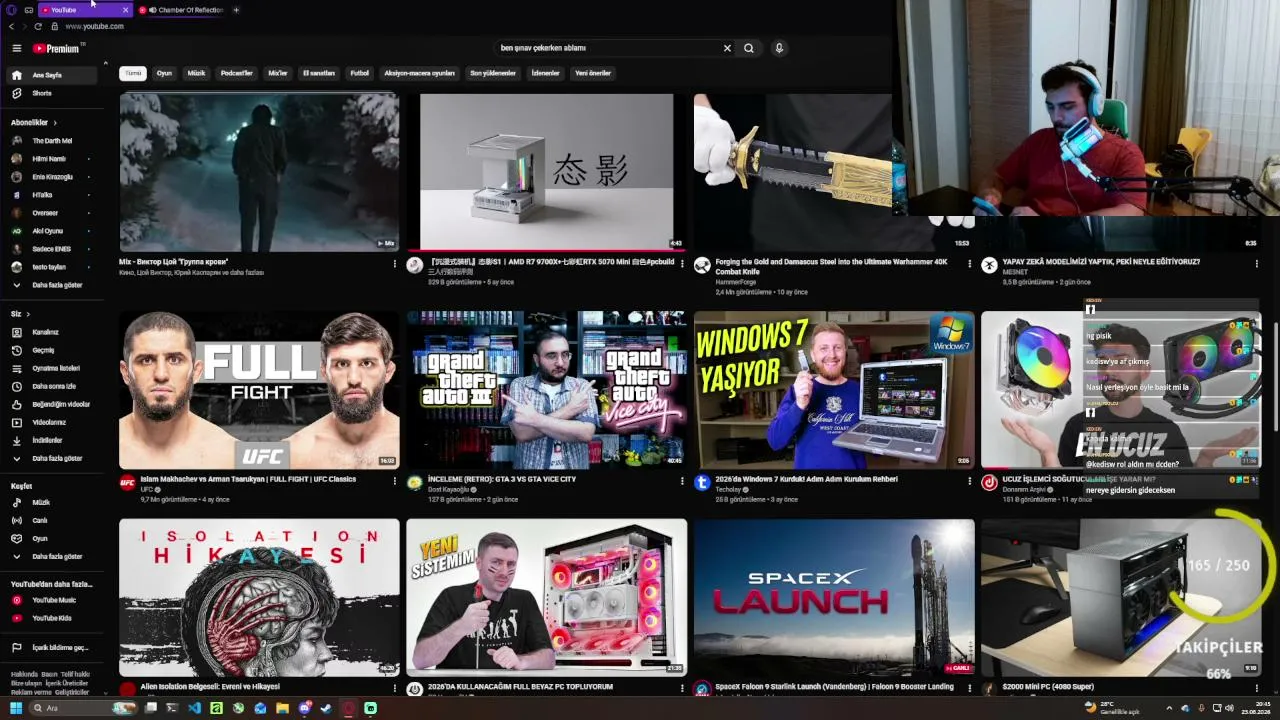Open Enis Kirazoğlu channel

click(54, 177)
